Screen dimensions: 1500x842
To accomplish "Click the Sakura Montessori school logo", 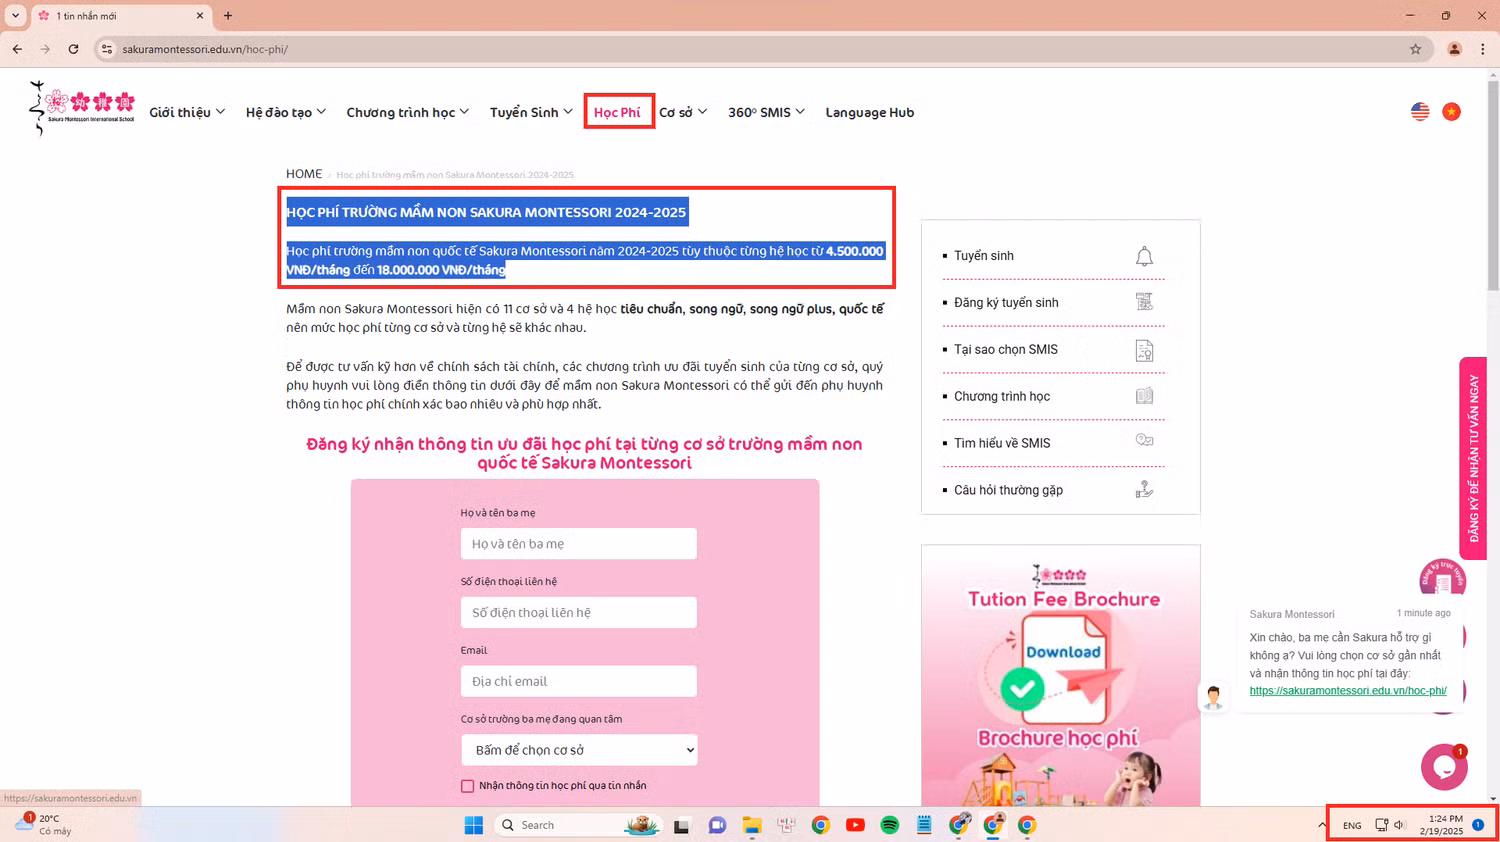I will 81,108.
